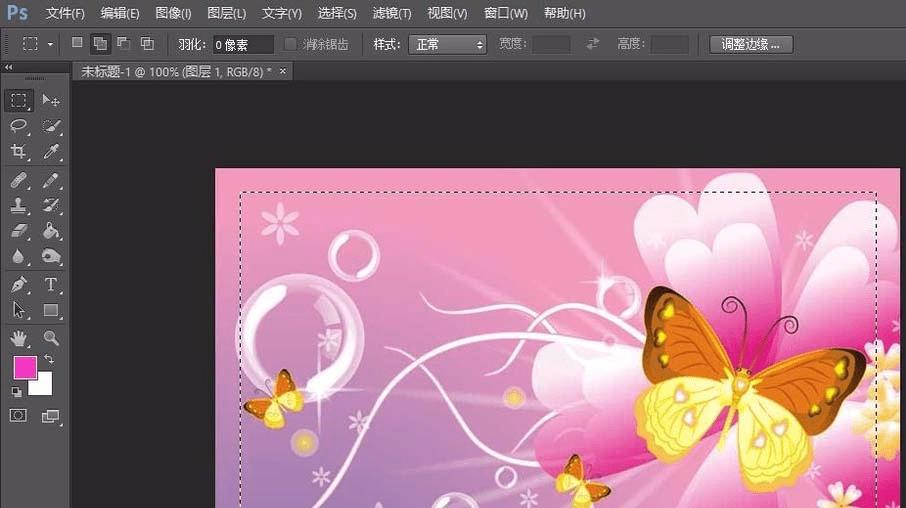Choose Subtract from Selection mode
This screenshot has height=508, width=906.
[x=124, y=43]
